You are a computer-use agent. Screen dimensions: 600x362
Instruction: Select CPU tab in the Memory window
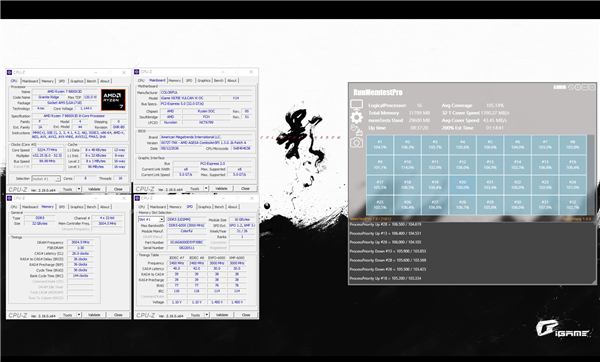[x=14, y=207]
